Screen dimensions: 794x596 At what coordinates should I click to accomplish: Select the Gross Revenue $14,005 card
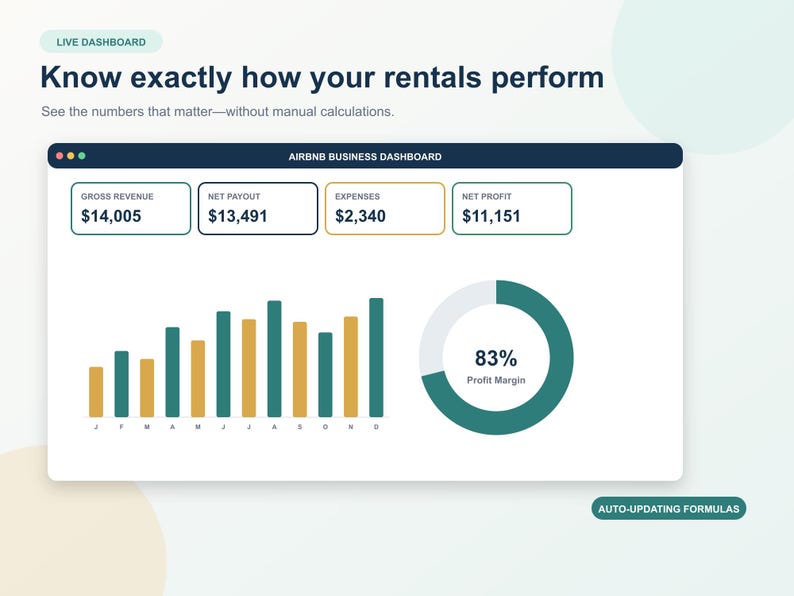[x=131, y=209]
